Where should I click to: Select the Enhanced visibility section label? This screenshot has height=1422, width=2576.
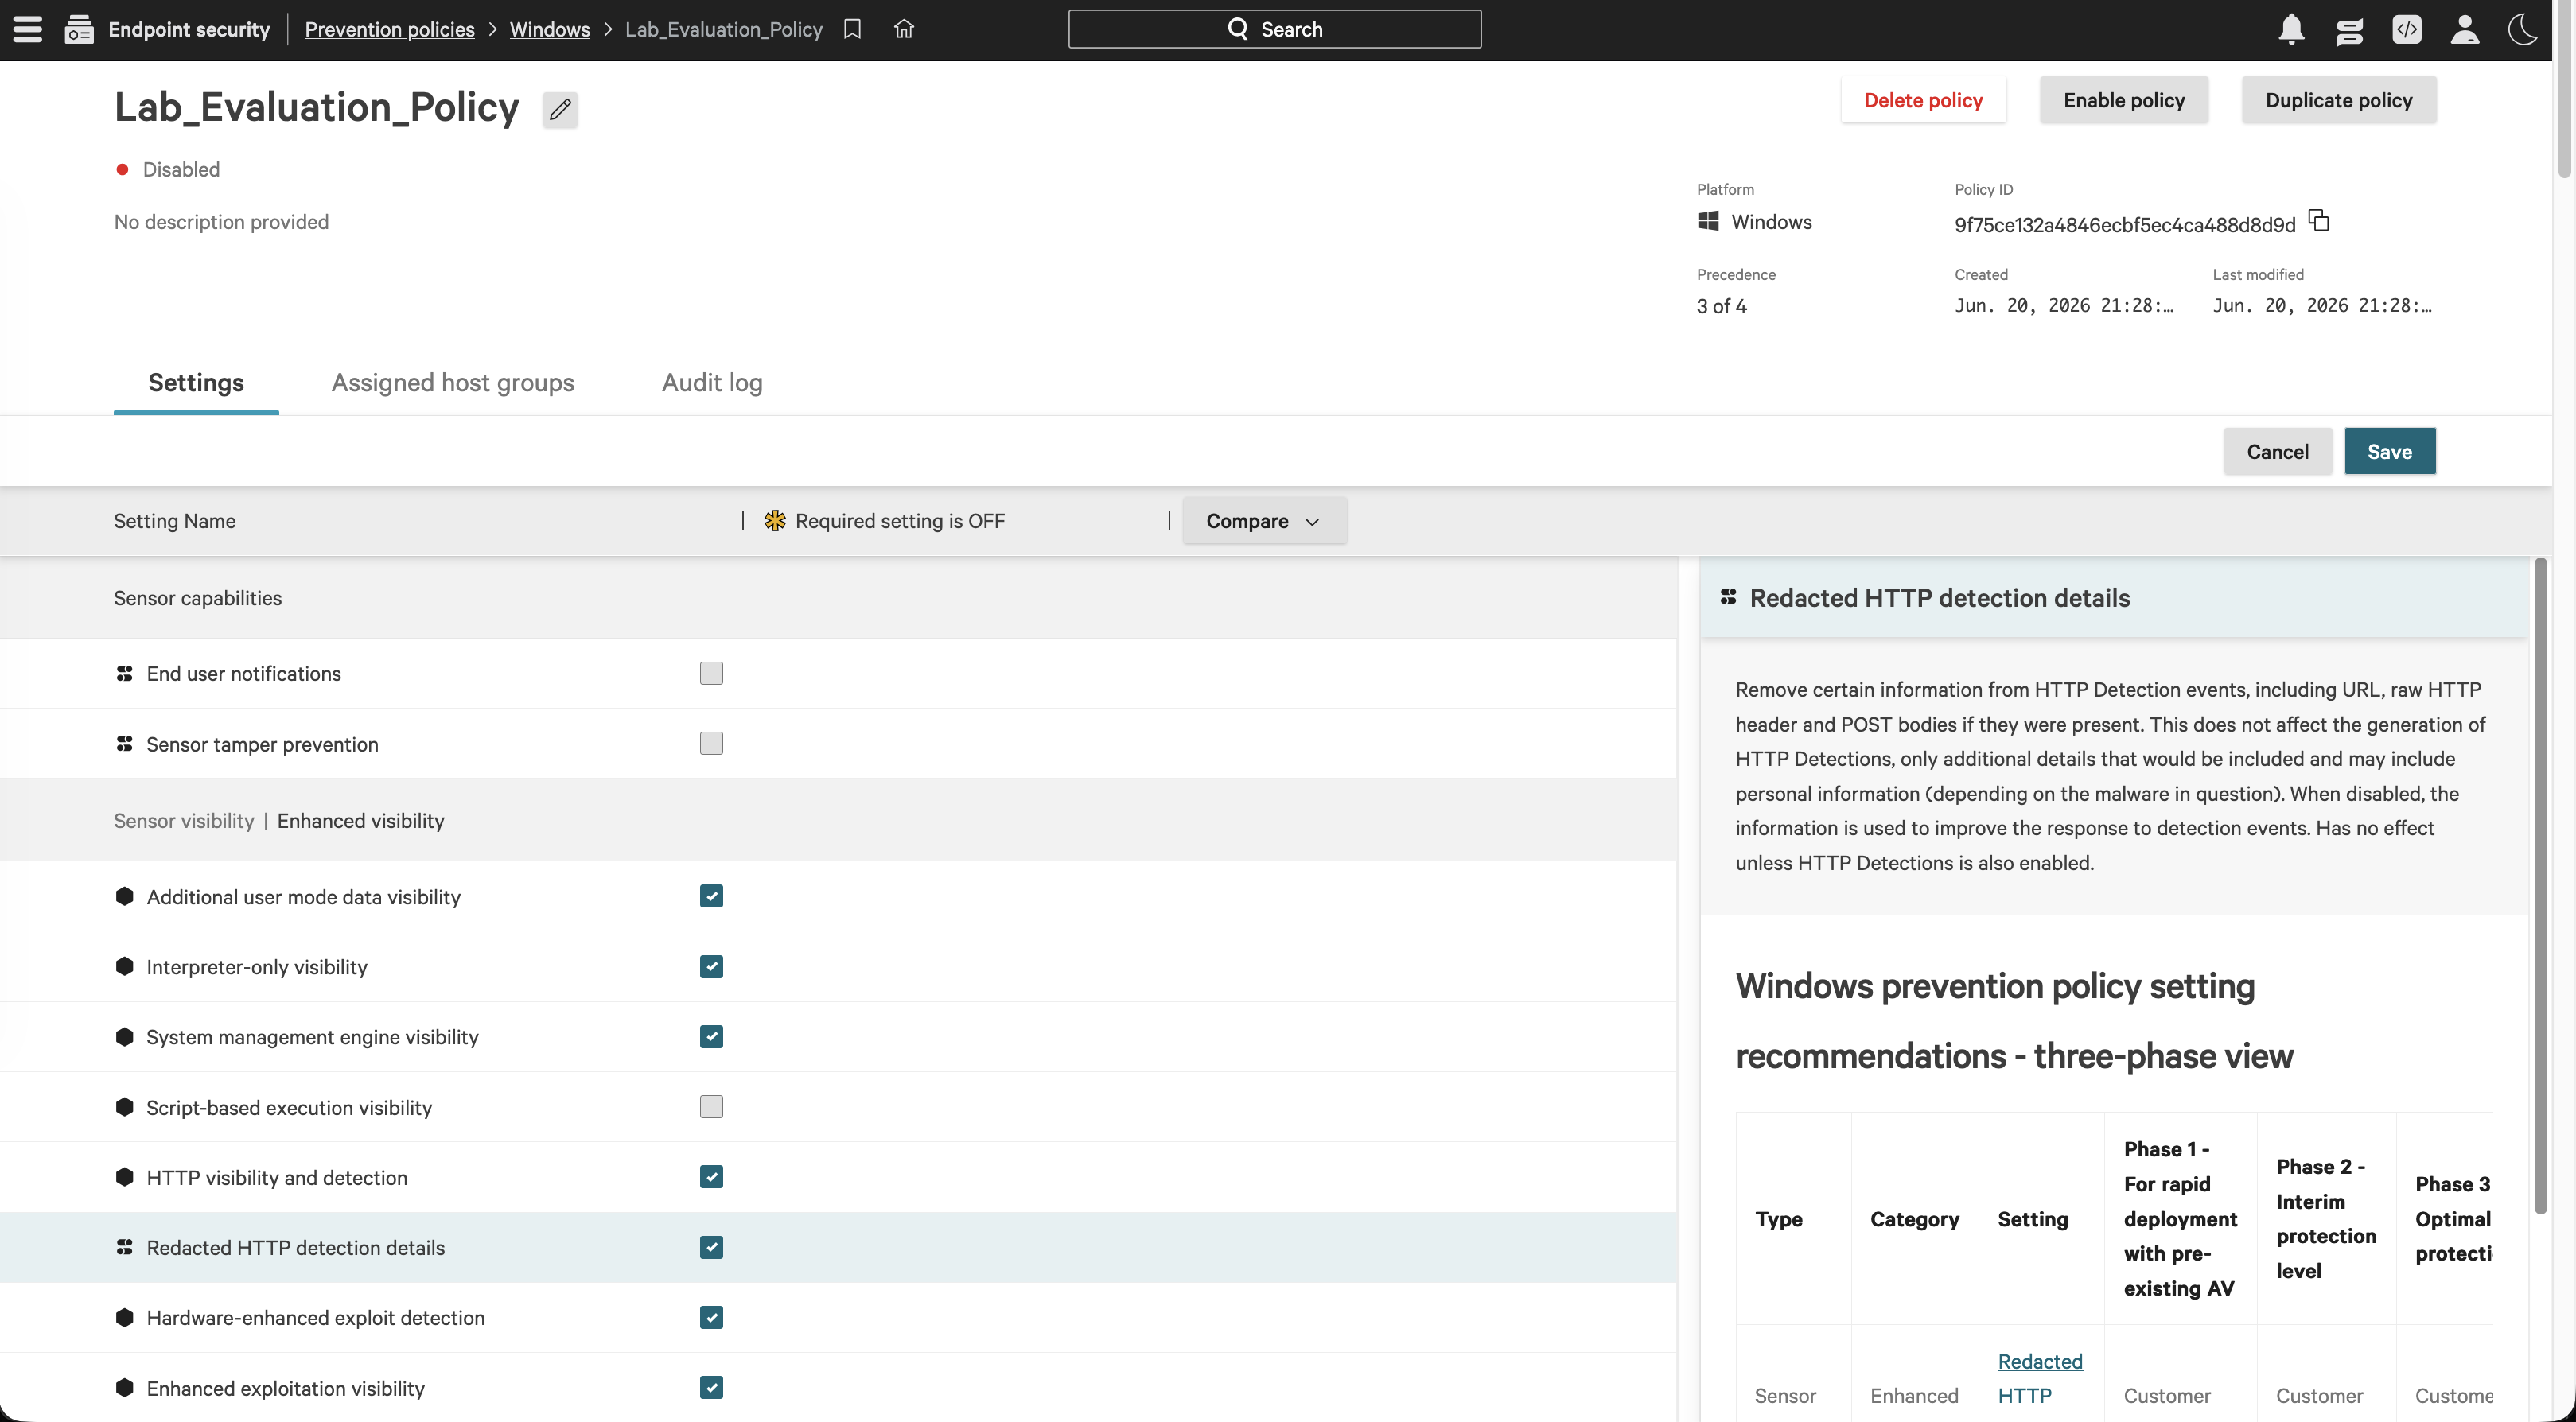361,821
